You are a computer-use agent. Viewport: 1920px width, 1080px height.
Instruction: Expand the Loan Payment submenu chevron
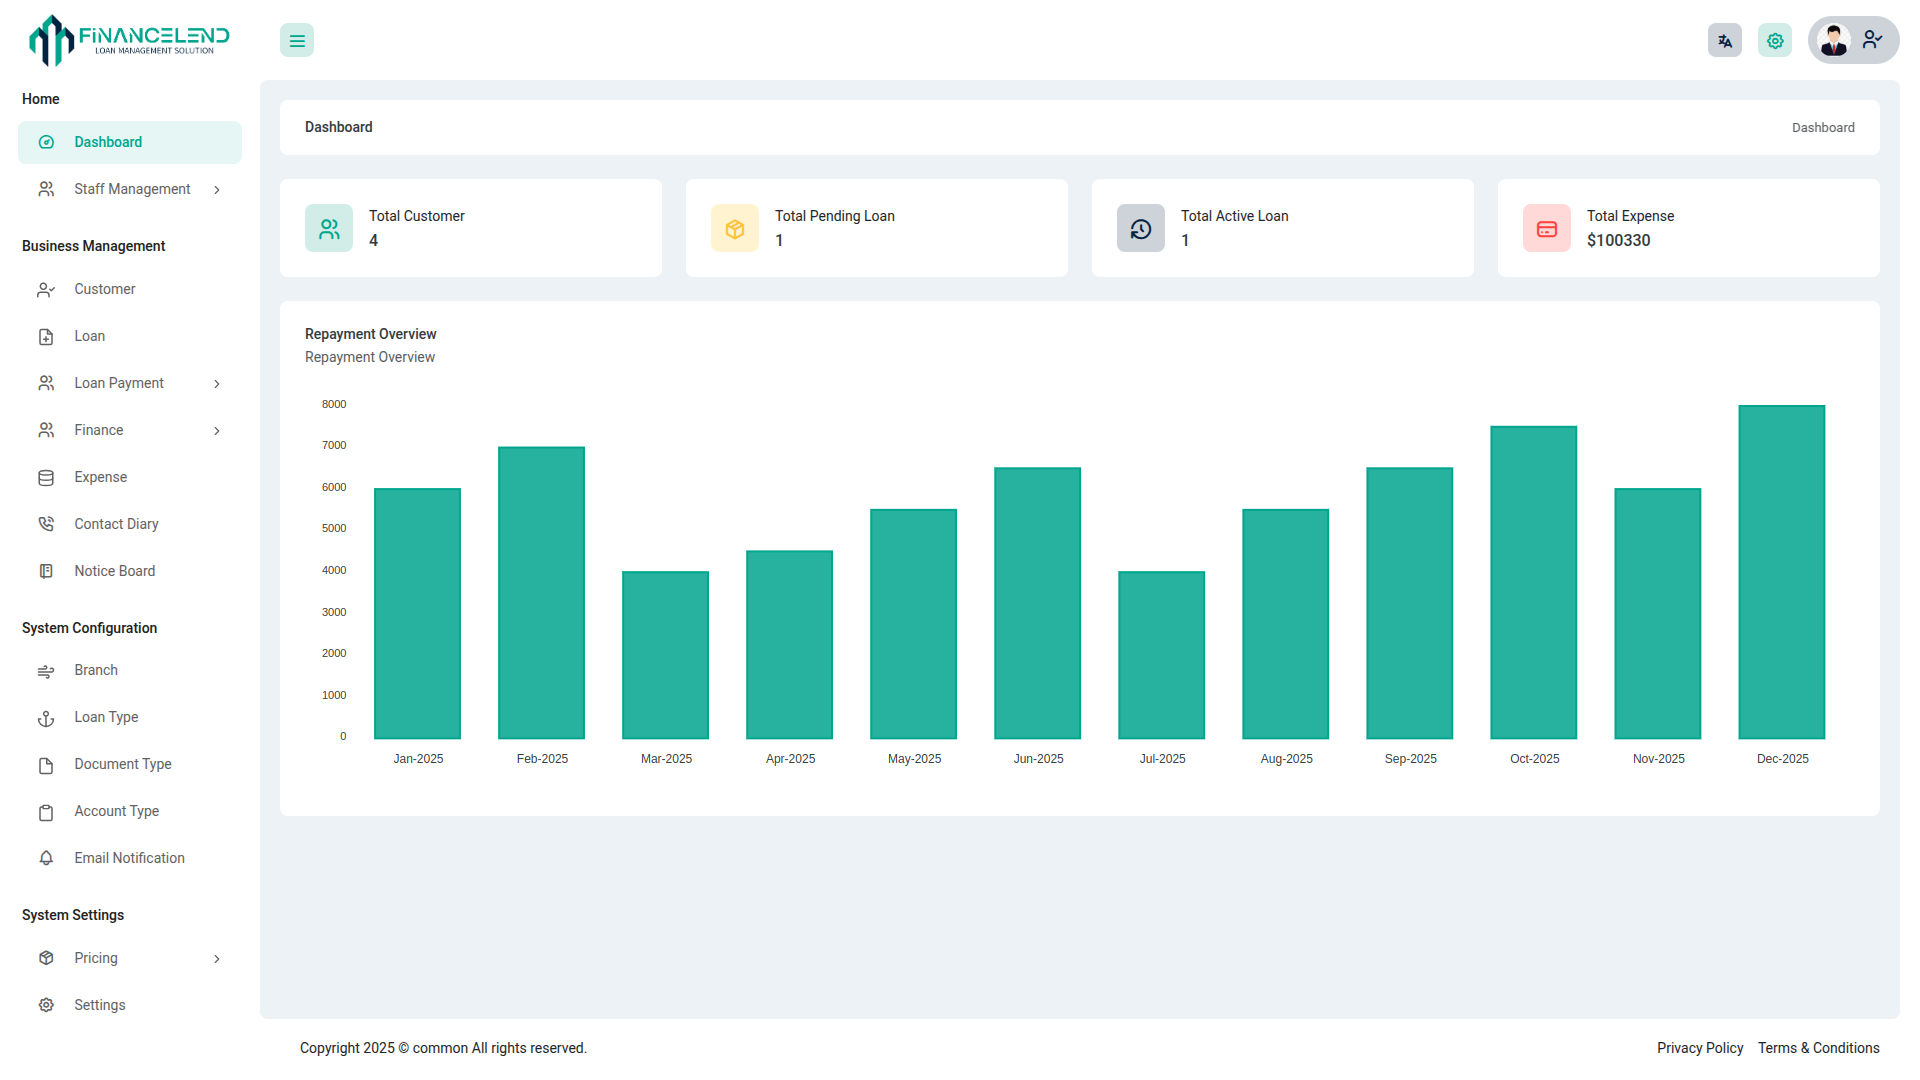tap(217, 384)
